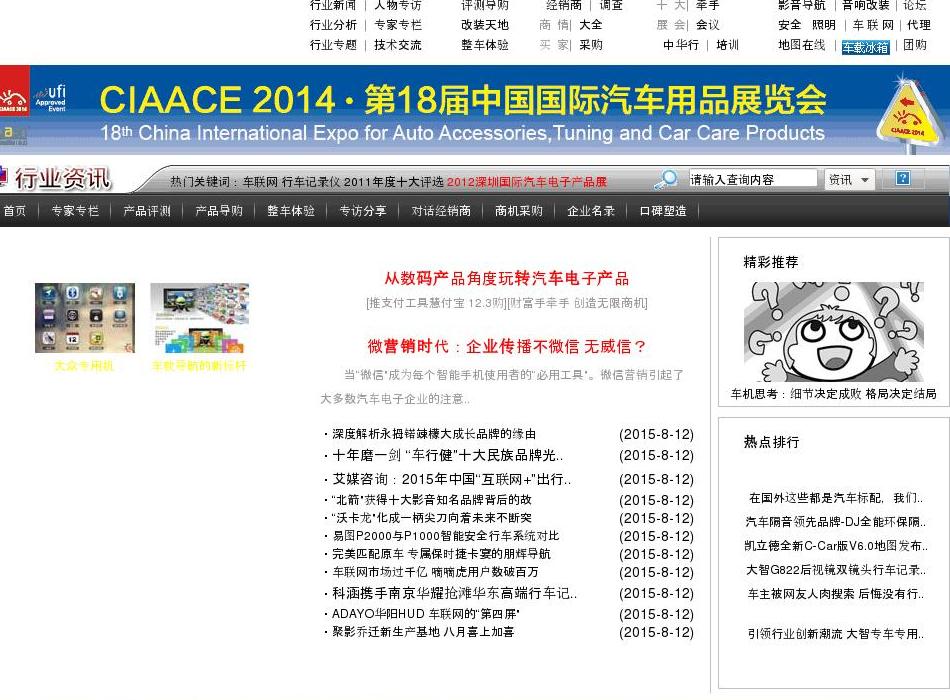Open 整车体验 in dark navigation bar
The width and height of the screenshot is (950, 700).
click(x=291, y=211)
